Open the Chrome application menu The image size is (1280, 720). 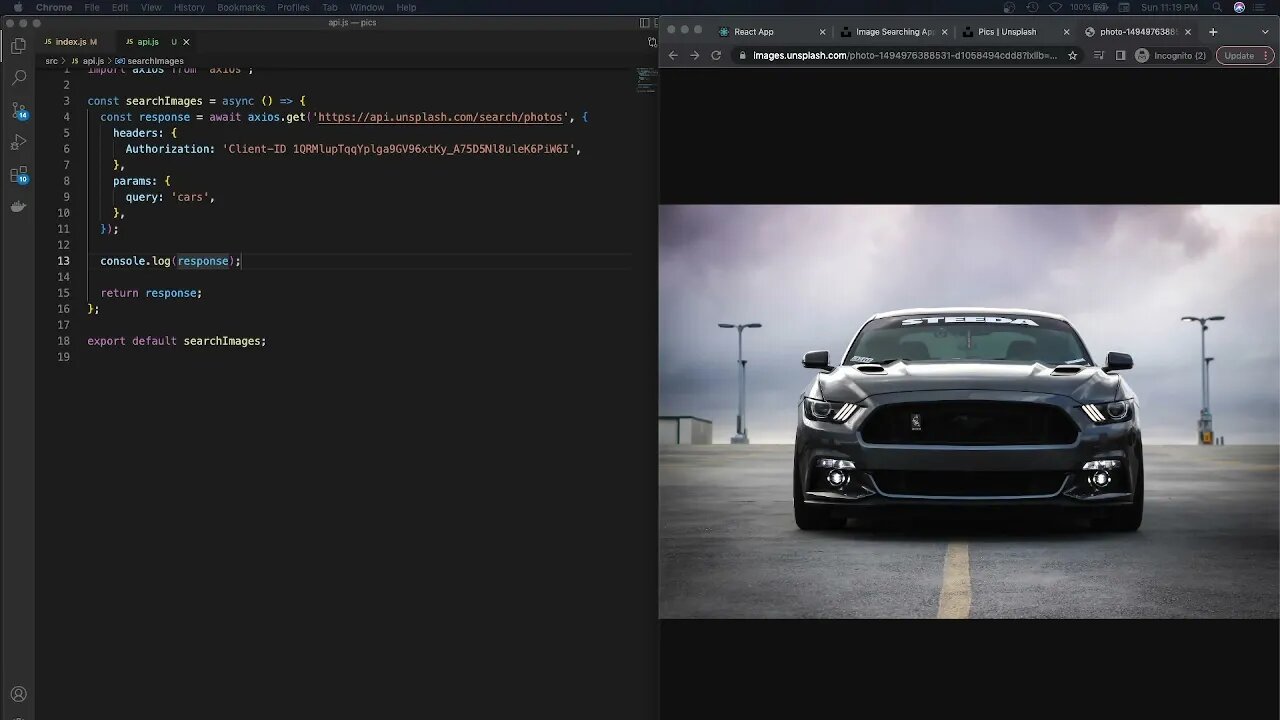tap(54, 7)
